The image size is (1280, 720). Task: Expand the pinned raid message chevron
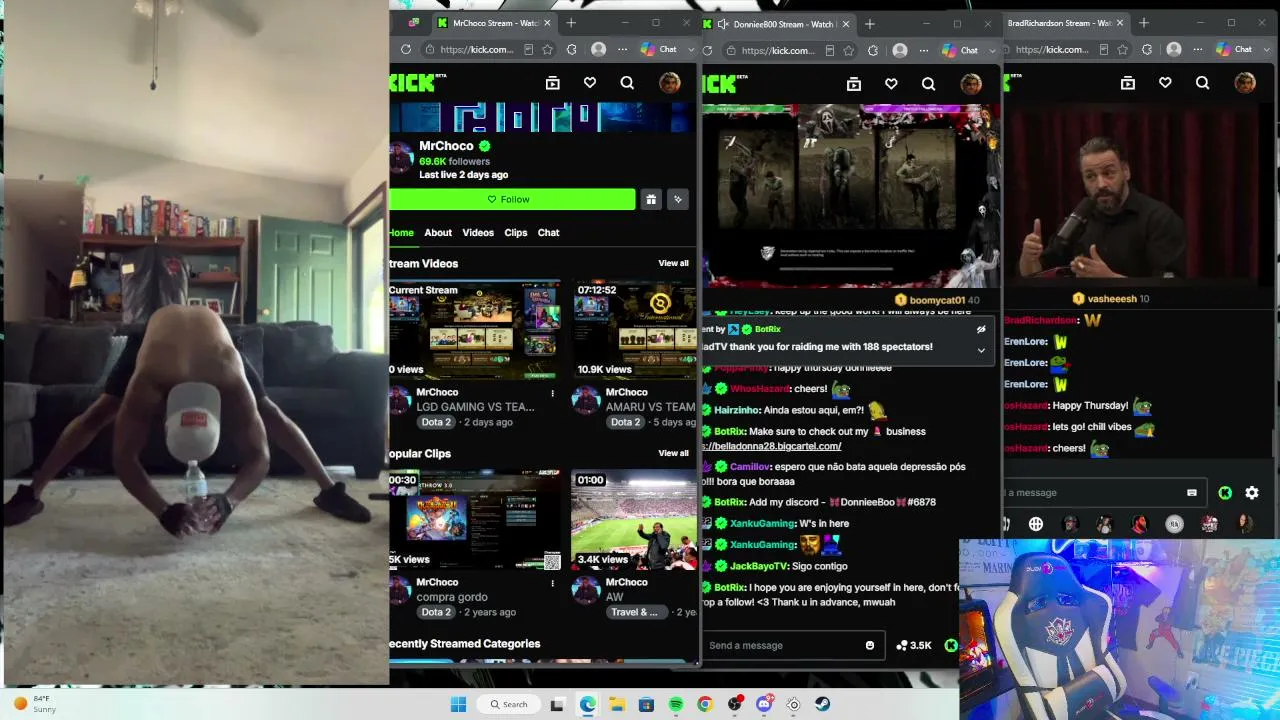(981, 350)
